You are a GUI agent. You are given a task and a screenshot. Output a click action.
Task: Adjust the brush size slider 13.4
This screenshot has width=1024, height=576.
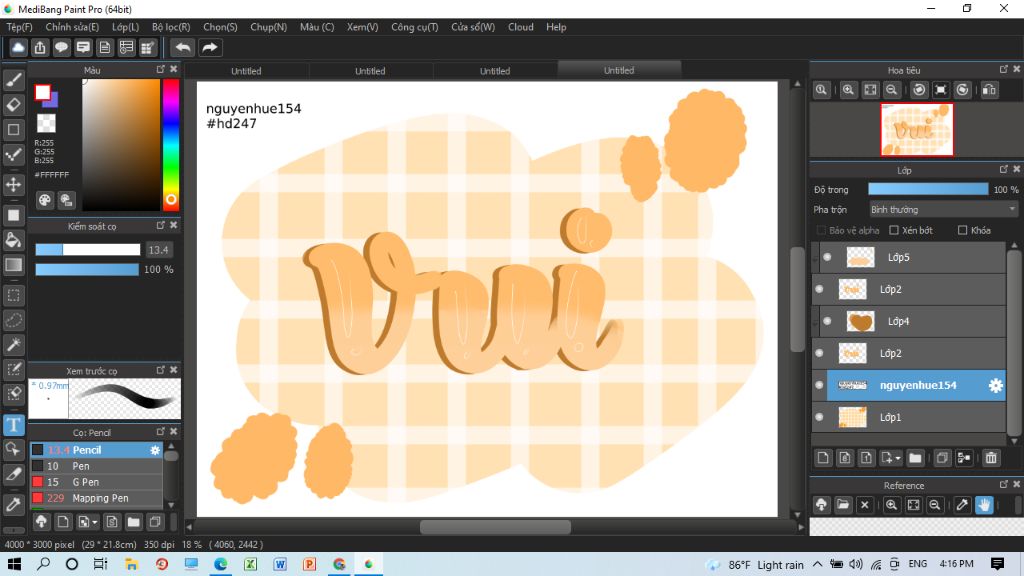(x=88, y=249)
